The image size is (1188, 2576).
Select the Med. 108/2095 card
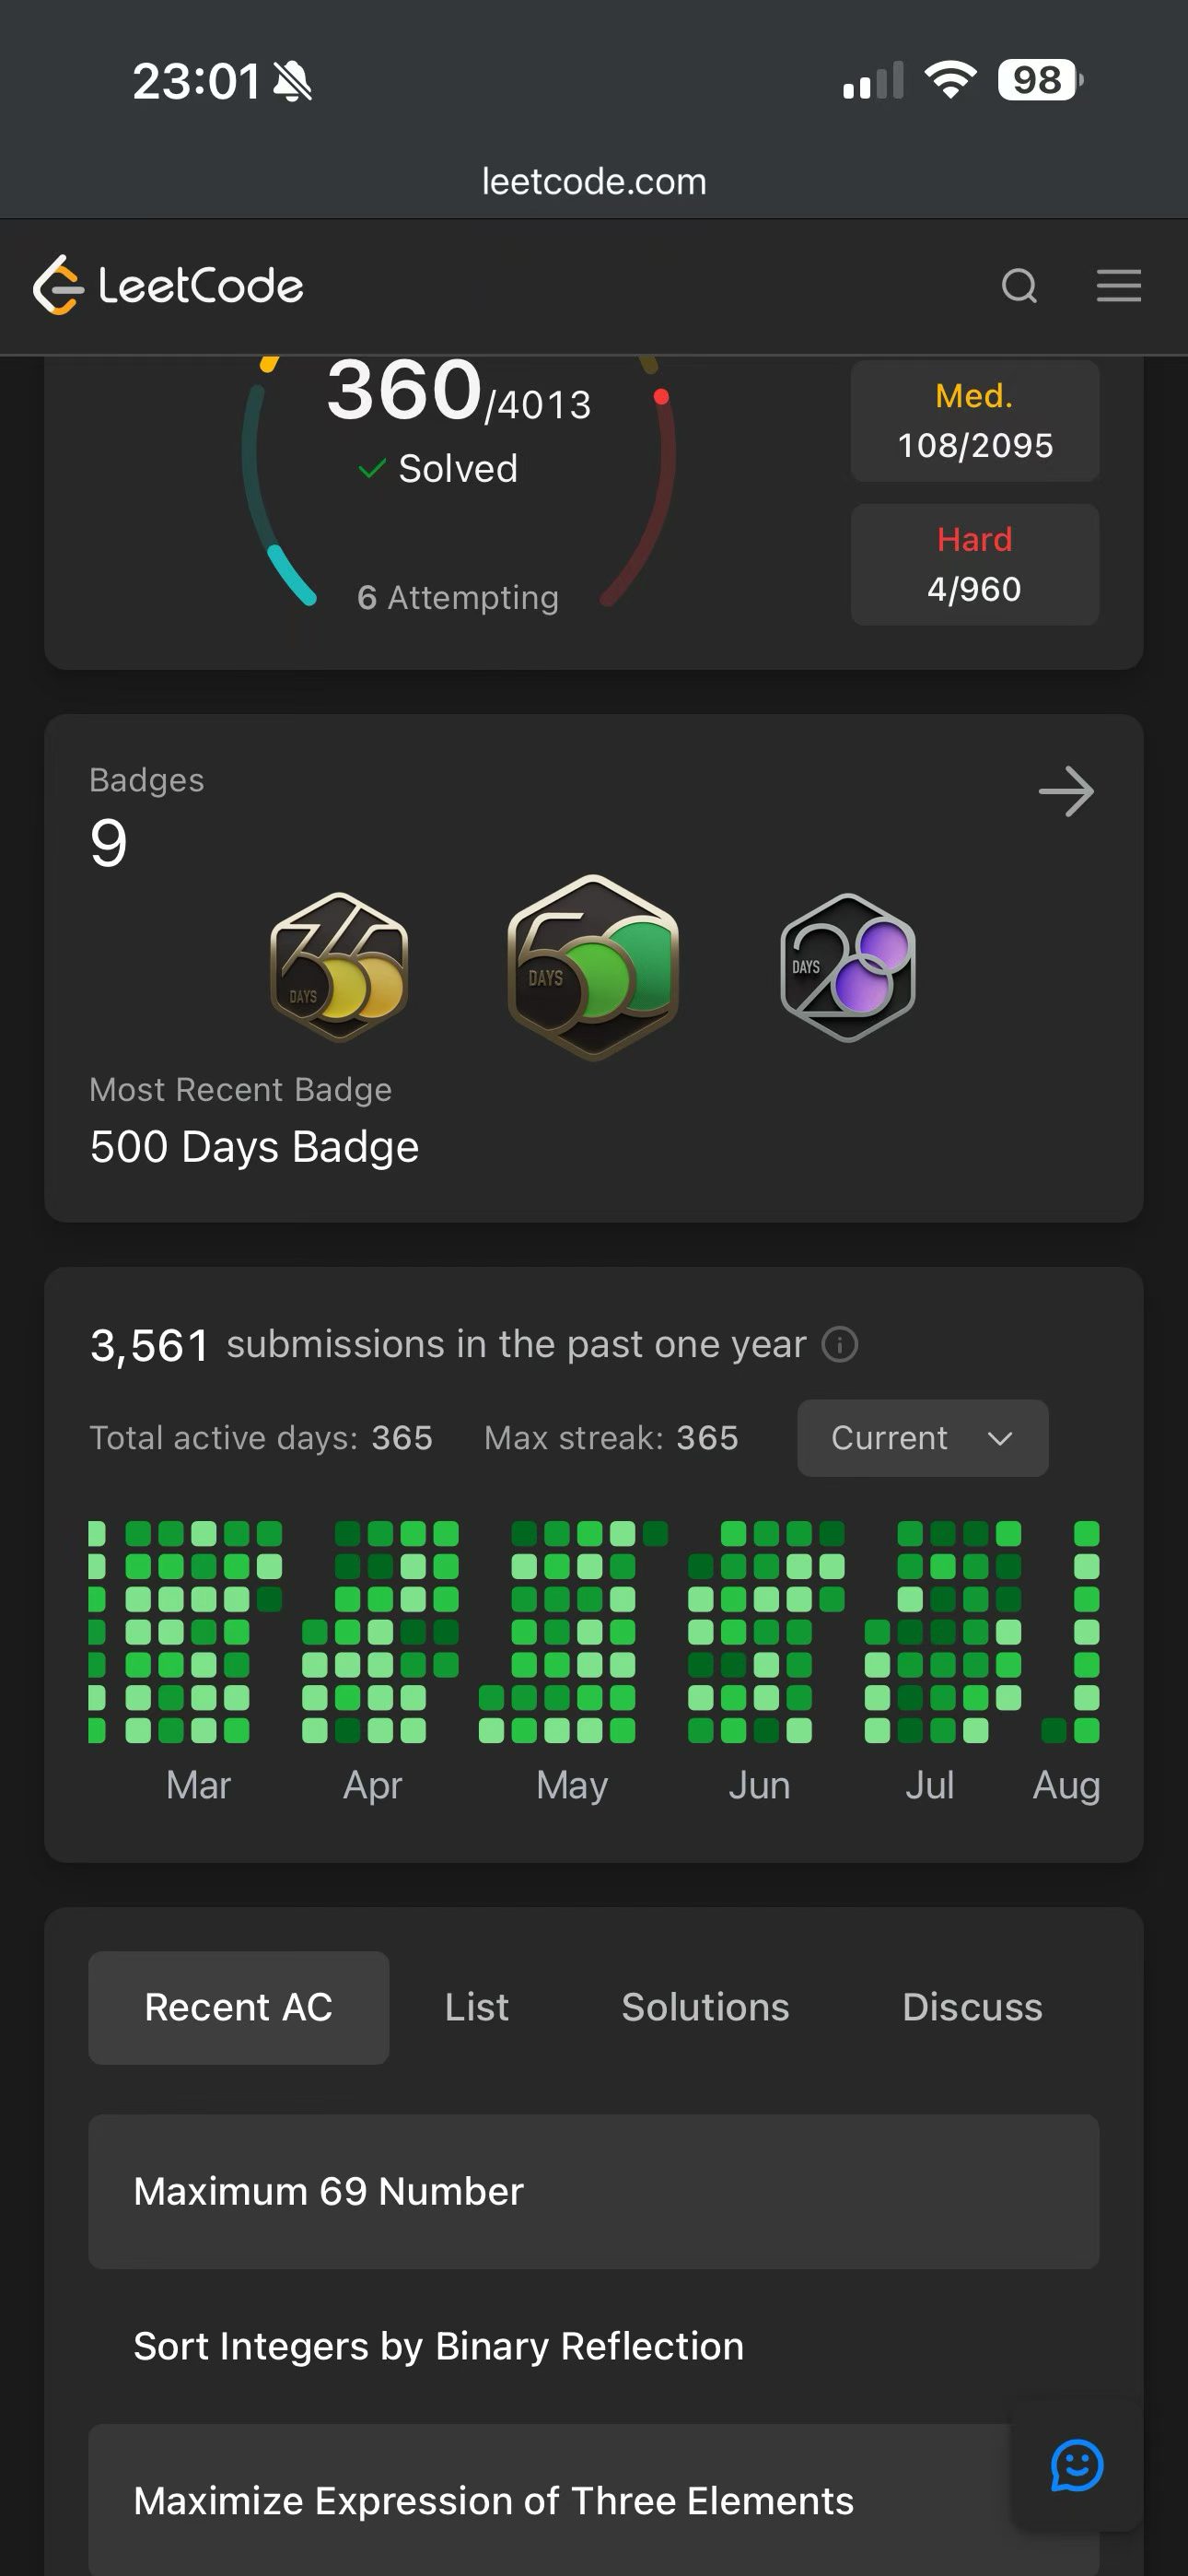pos(974,421)
